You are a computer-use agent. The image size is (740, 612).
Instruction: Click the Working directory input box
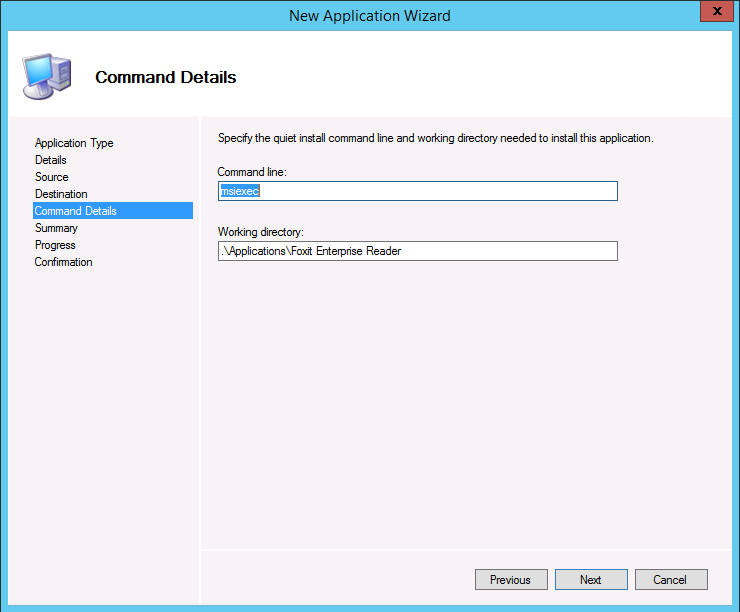point(417,251)
